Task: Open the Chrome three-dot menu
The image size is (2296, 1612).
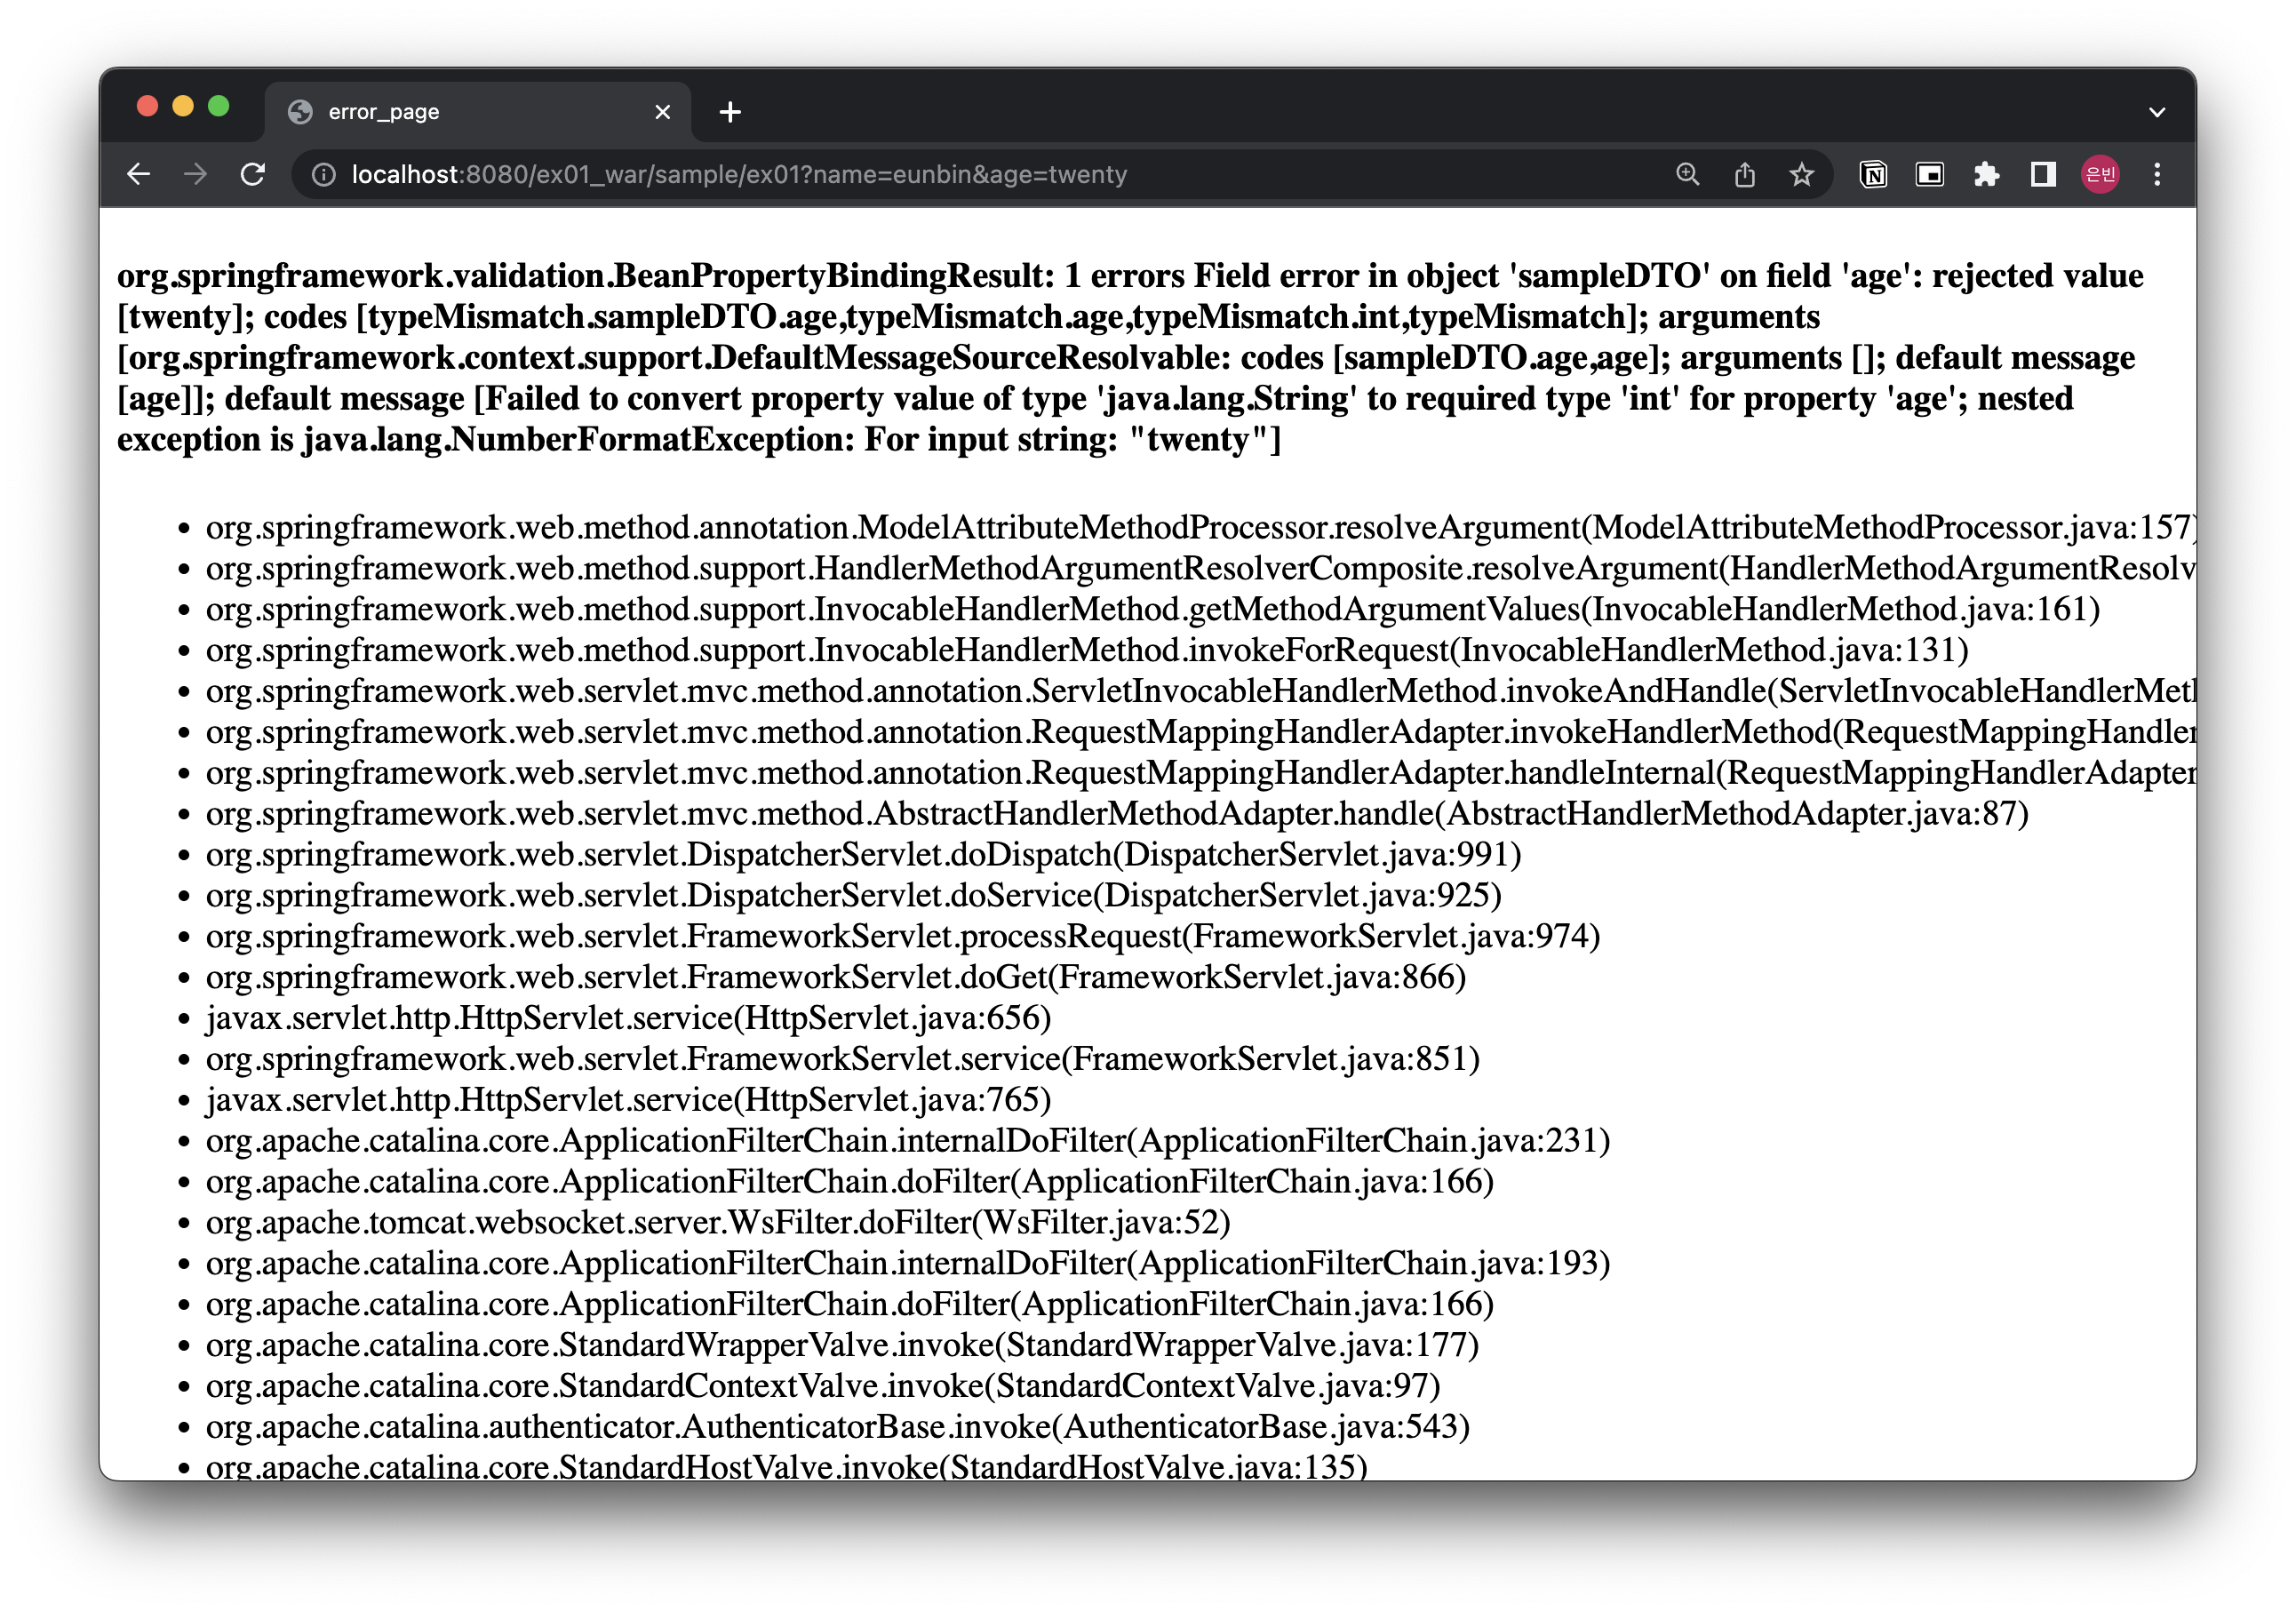Action: pos(2157,175)
